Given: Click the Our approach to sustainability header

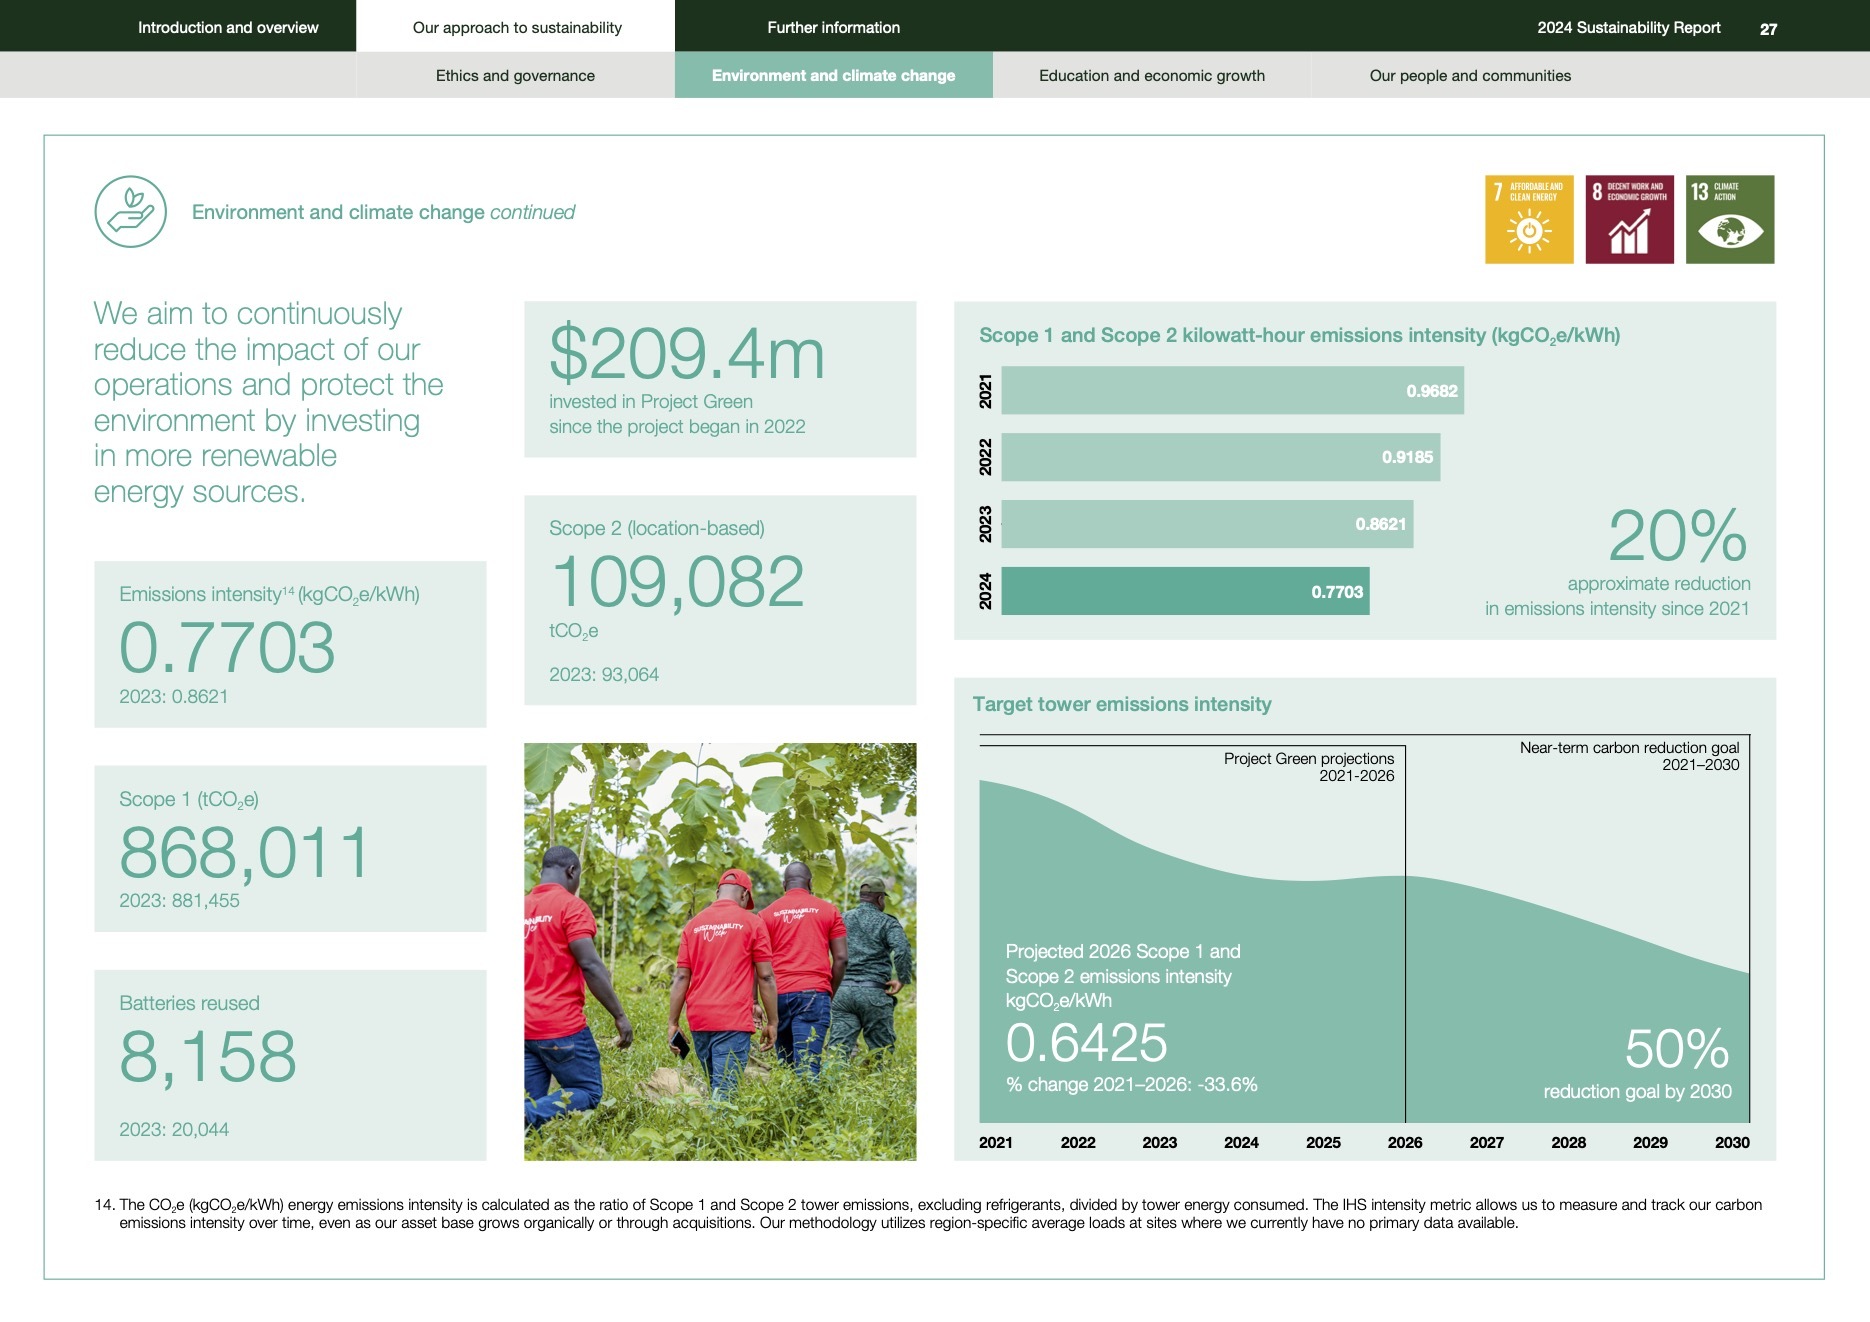Looking at the screenshot, I should point(516,27).
